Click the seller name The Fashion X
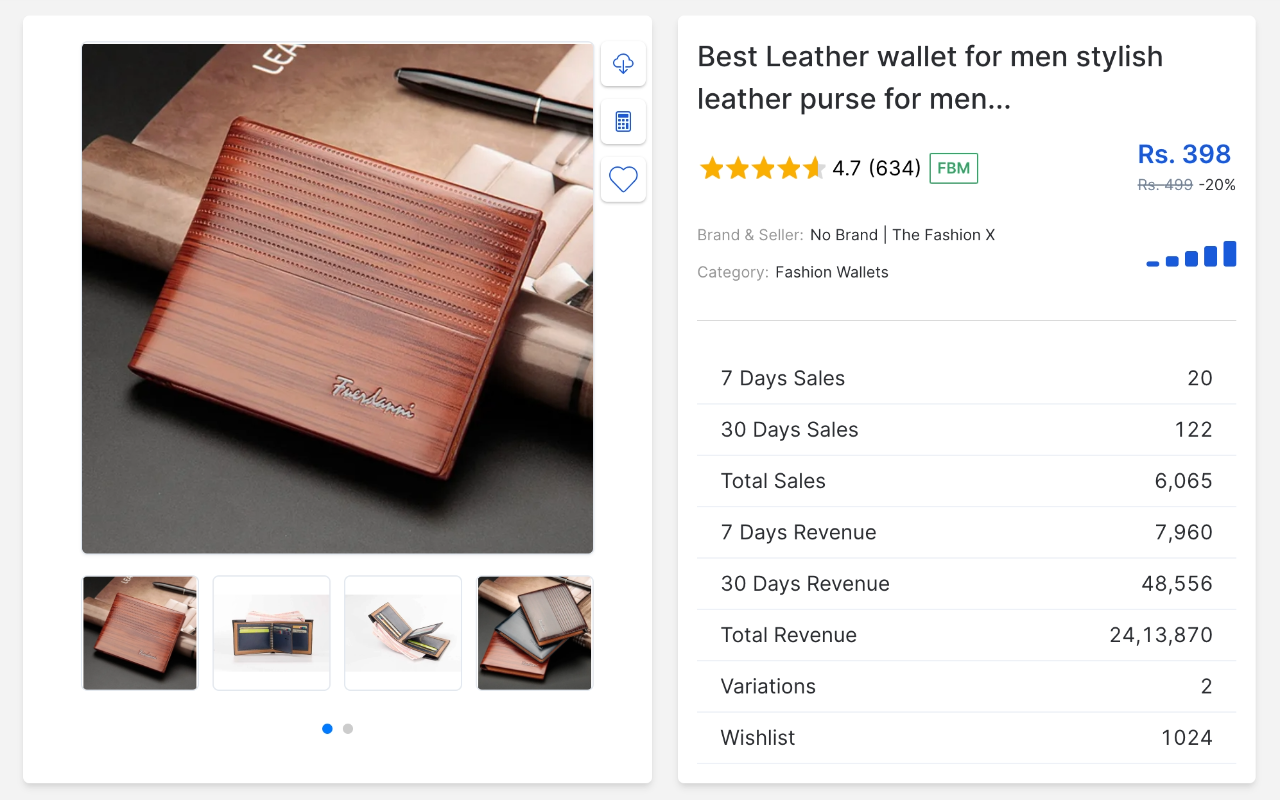The image size is (1280, 800). 943,234
